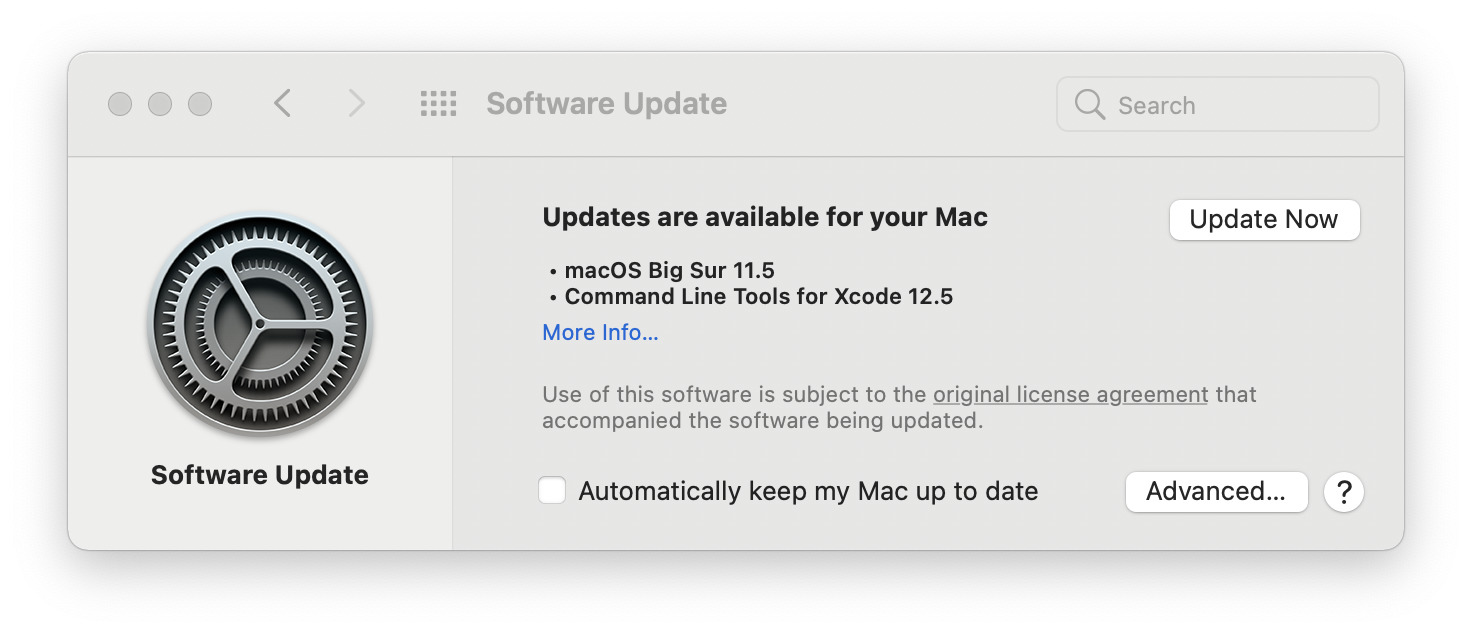1472x634 pixels.
Task: Focus the Search field
Action: click(1217, 104)
